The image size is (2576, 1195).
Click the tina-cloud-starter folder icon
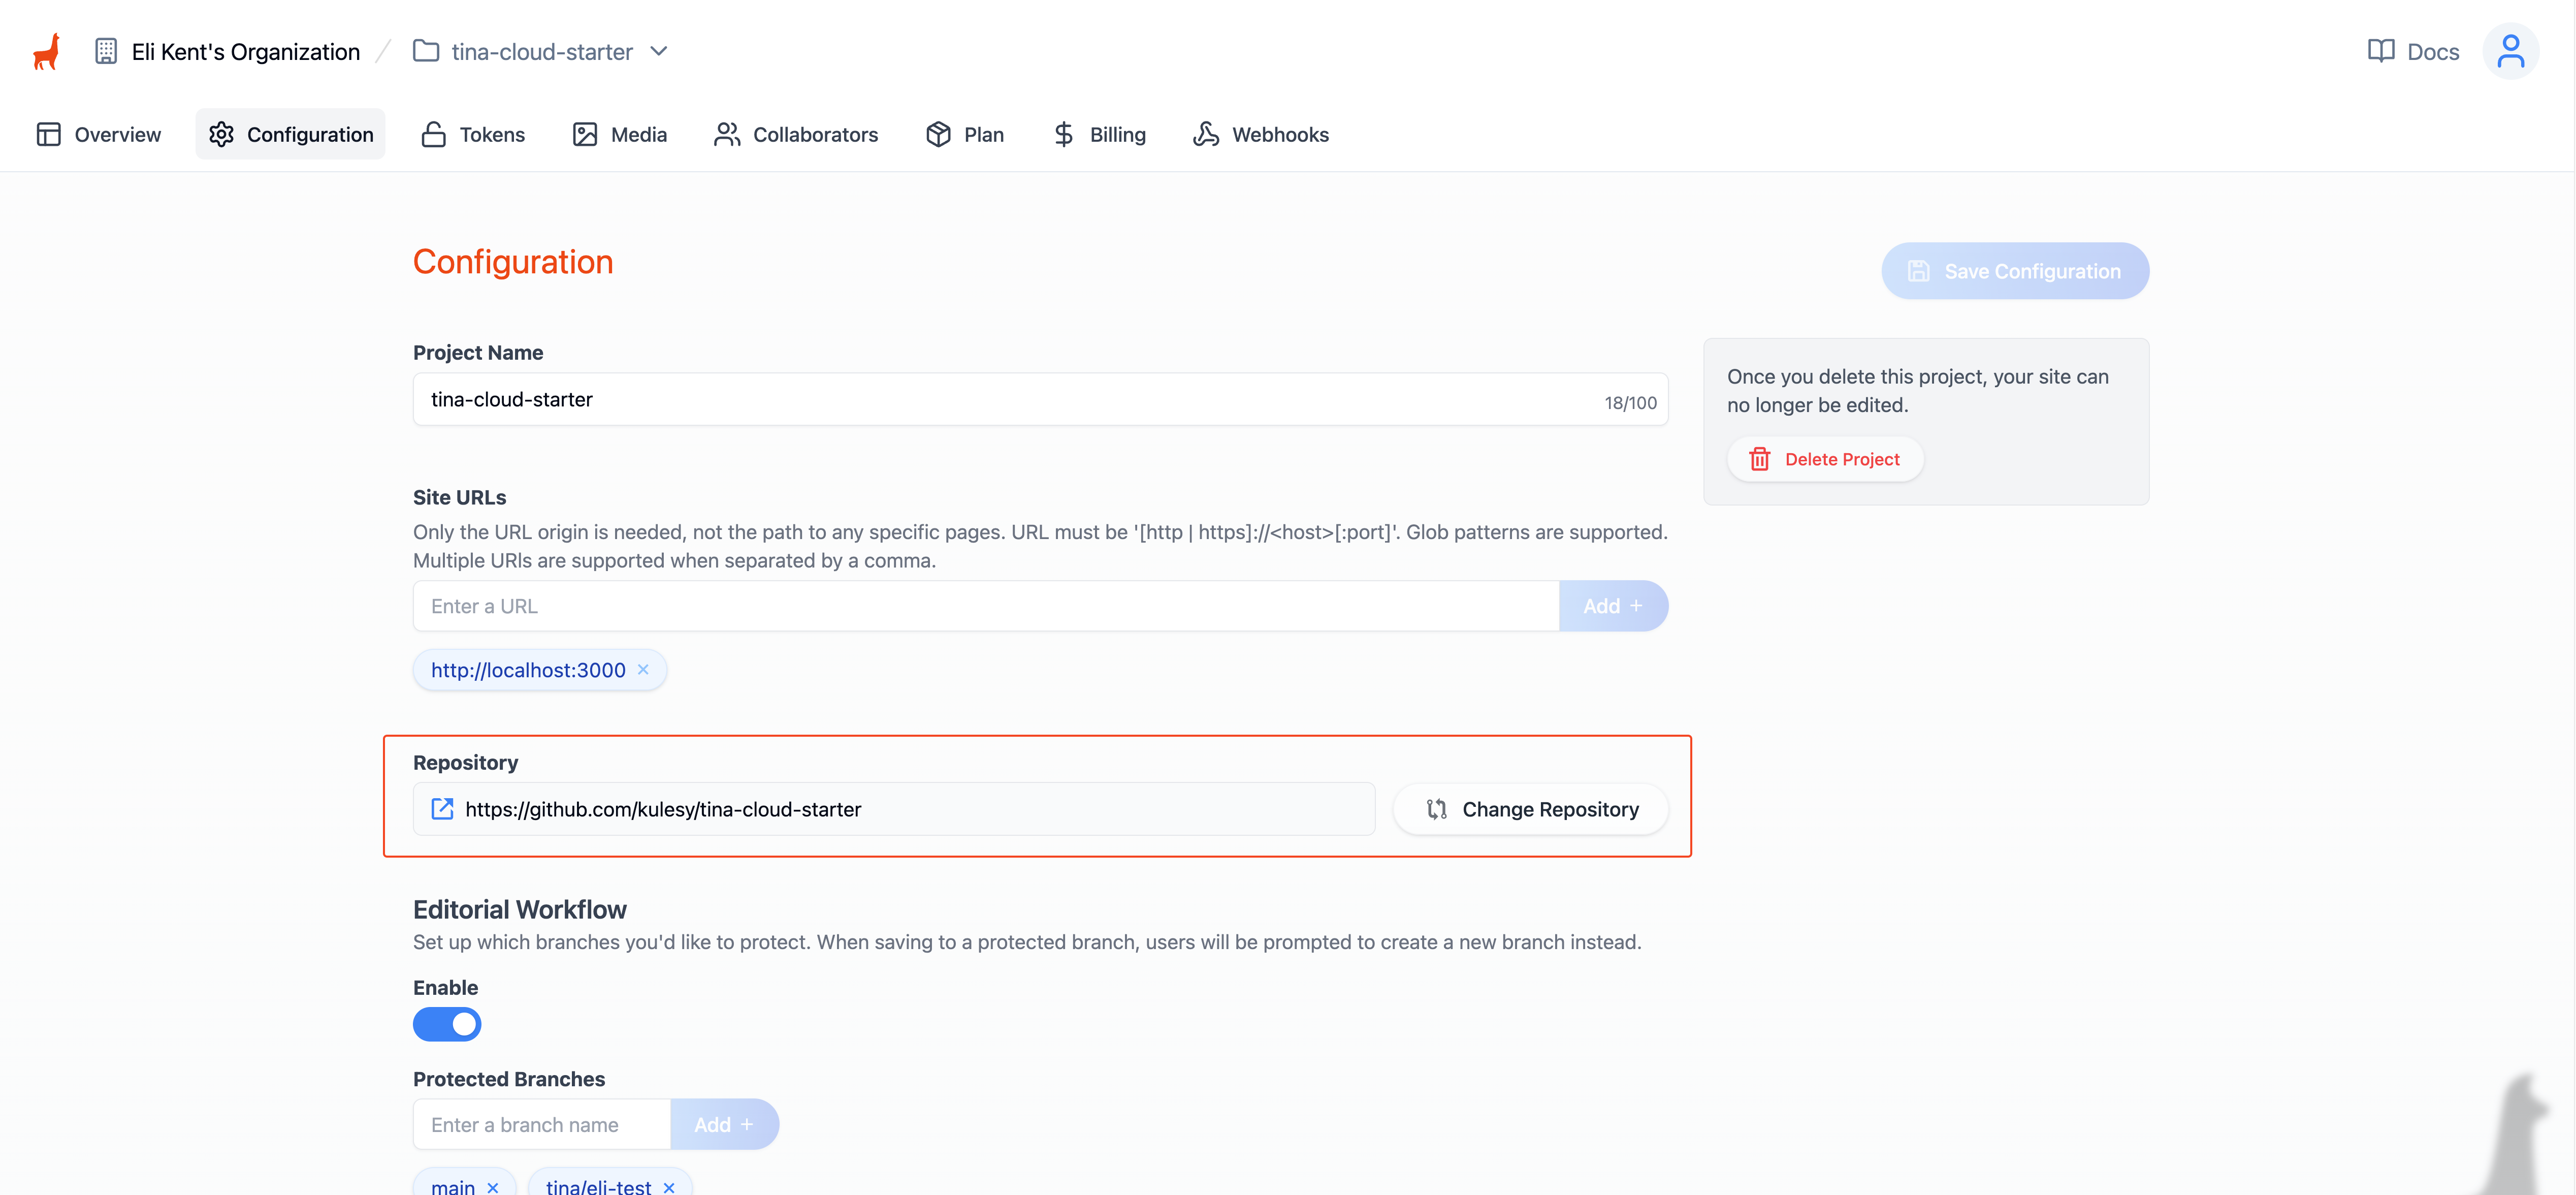(x=426, y=51)
